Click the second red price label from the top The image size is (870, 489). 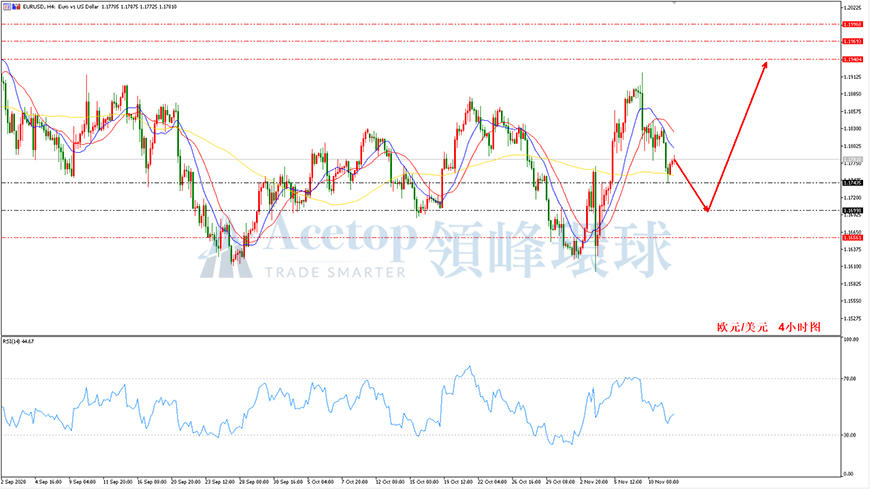852,41
